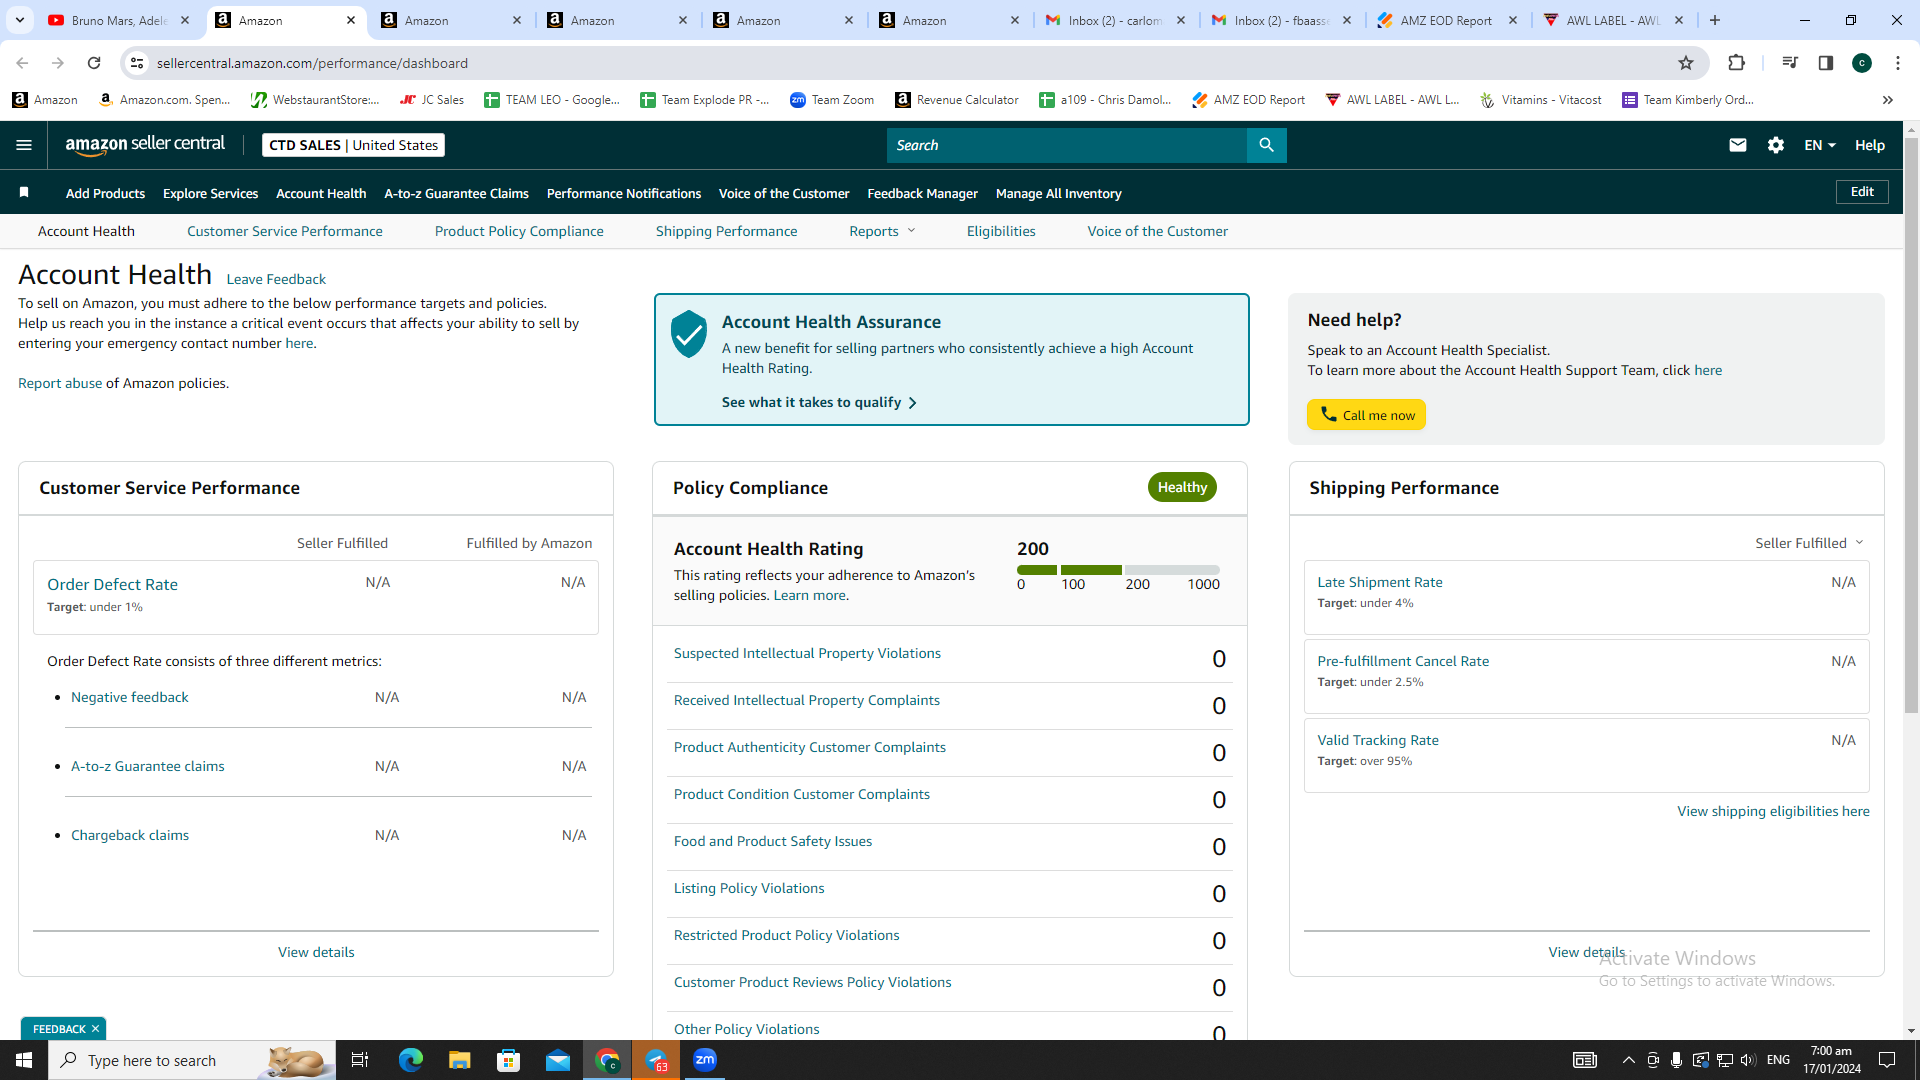Screen dimensions: 1920x1080
Task: Open Help in the top header
Action: click(x=1870, y=145)
